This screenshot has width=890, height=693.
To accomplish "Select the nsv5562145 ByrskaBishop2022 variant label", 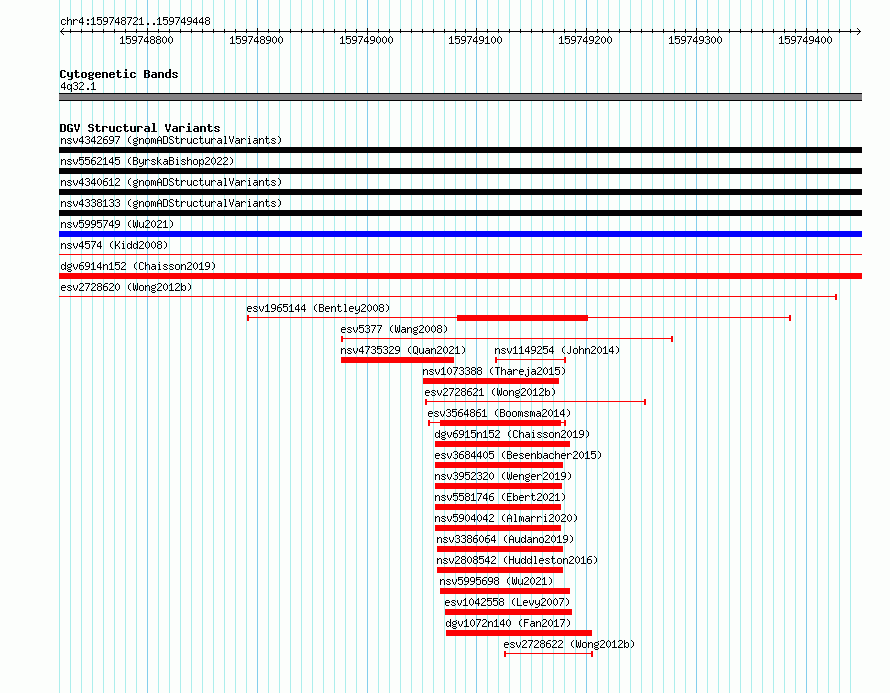I will point(147,161).
